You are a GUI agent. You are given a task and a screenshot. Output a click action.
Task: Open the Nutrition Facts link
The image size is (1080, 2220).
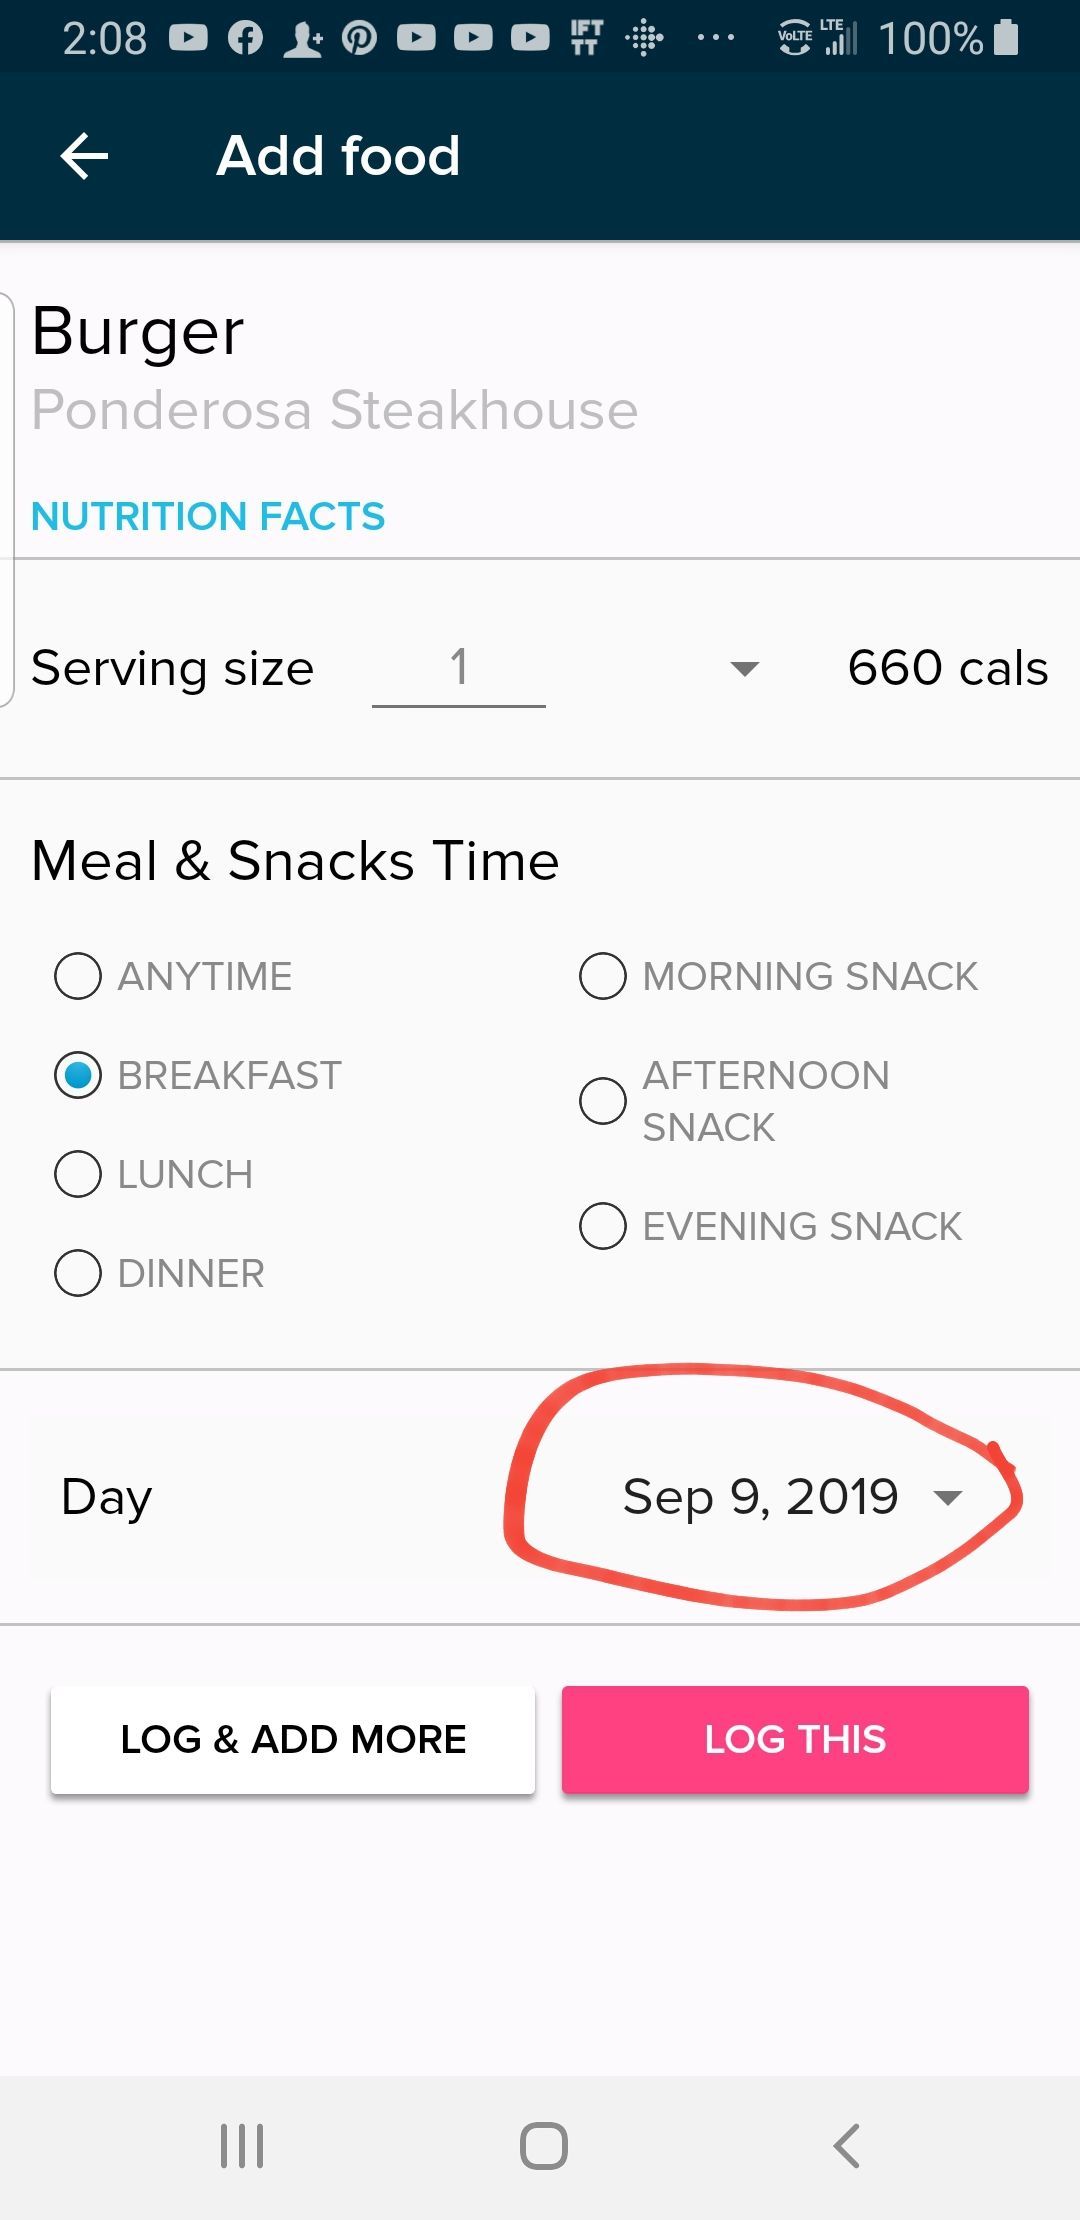coord(208,516)
